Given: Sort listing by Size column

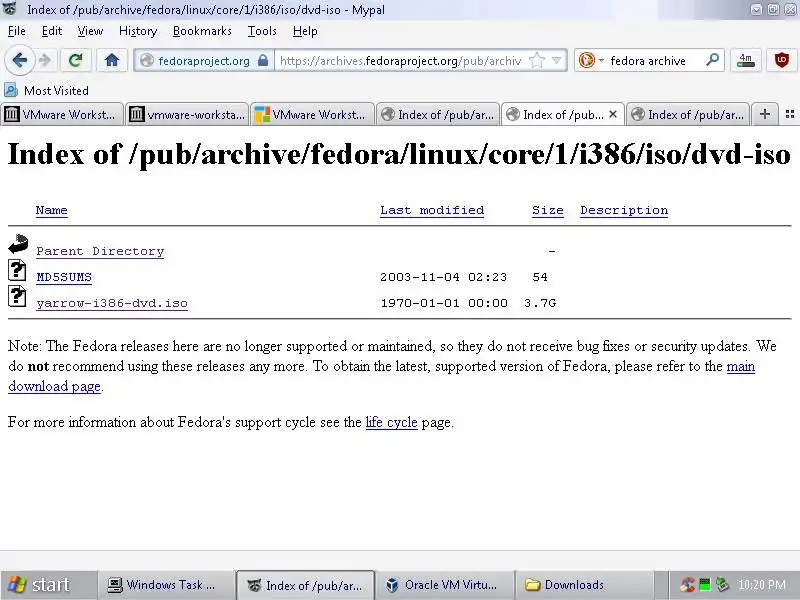Looking at the screenshot, I should coord(547,210).
